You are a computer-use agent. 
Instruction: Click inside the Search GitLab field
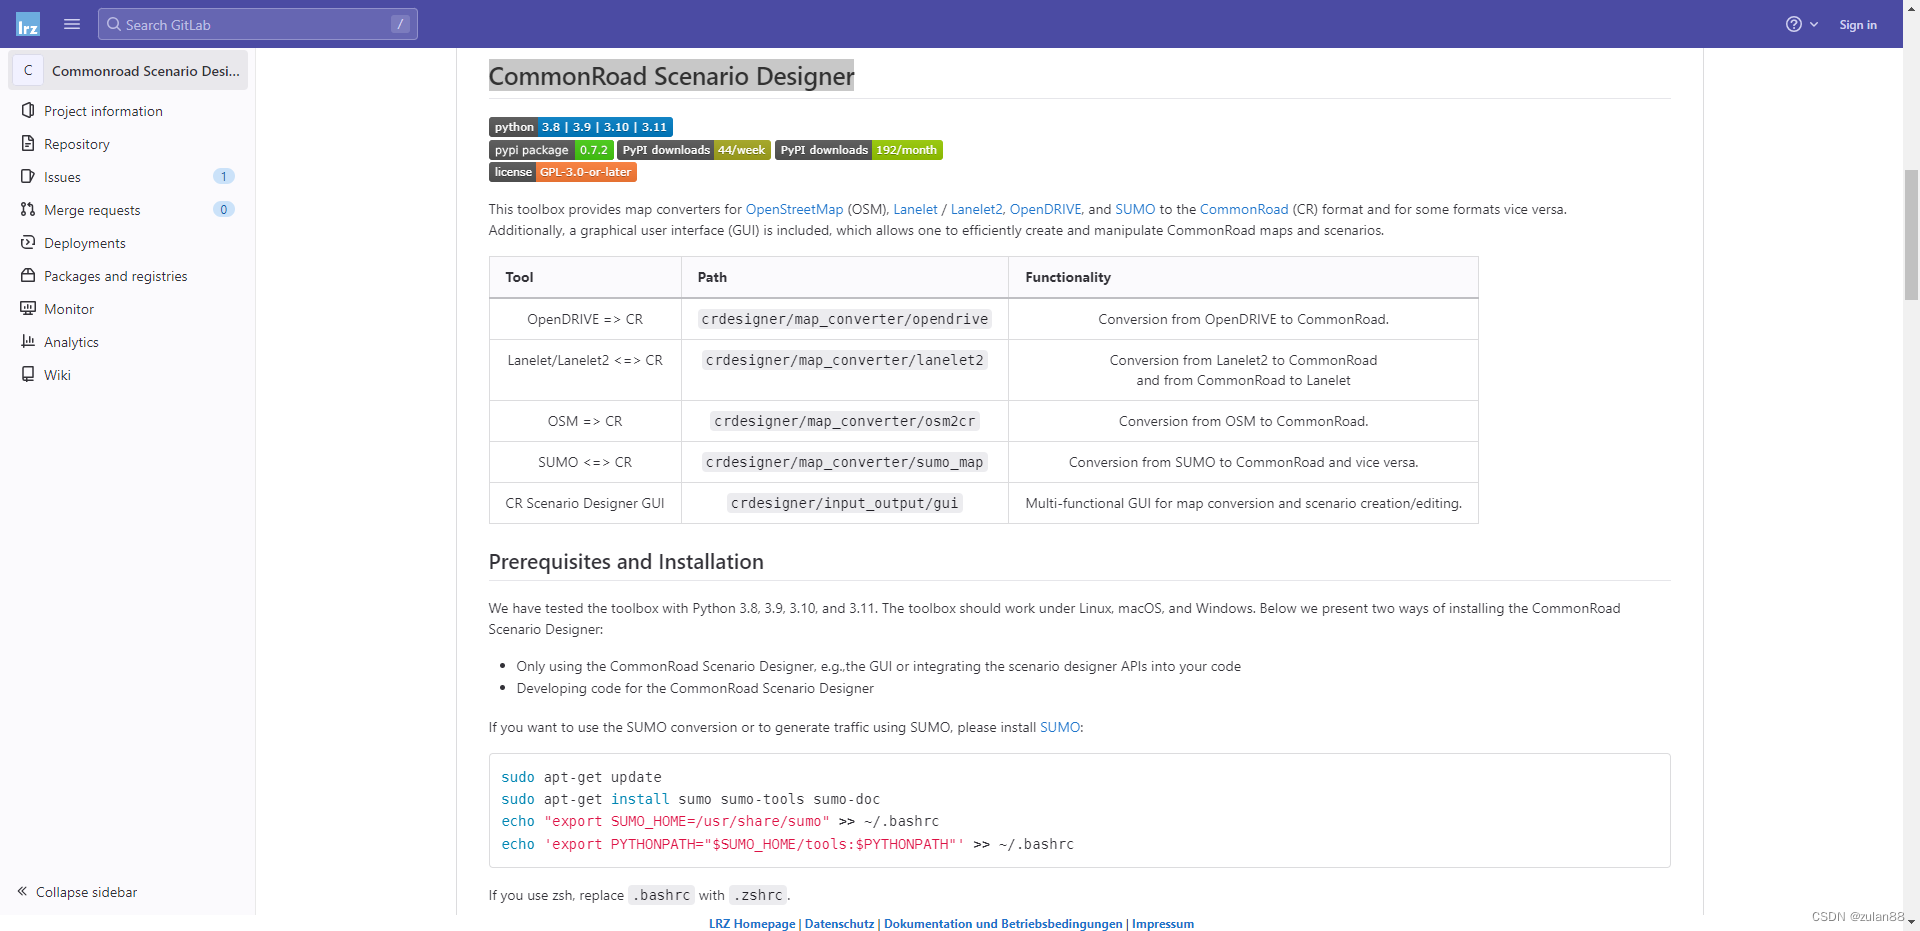[258, 24]
